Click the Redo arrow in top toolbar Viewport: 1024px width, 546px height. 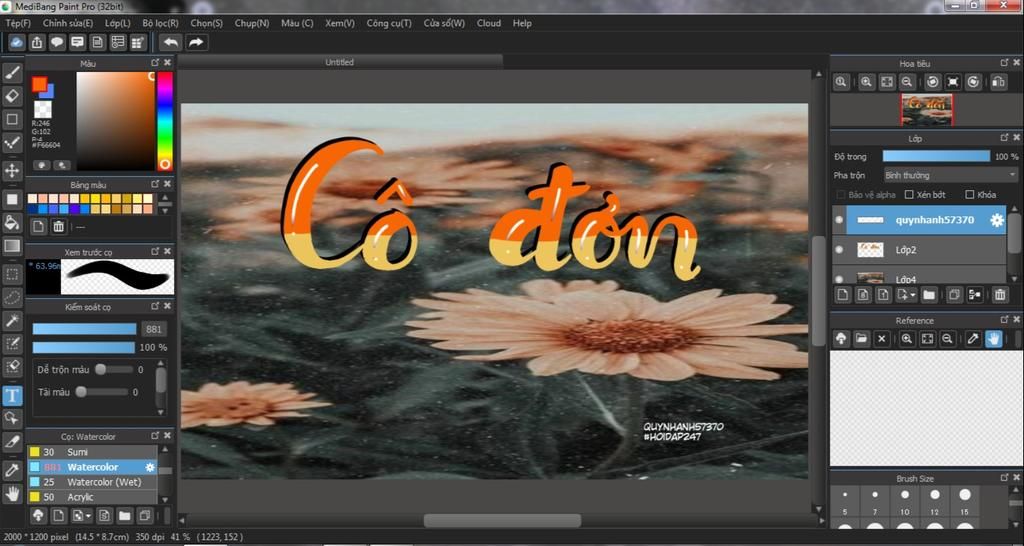(x=195, y=42)
